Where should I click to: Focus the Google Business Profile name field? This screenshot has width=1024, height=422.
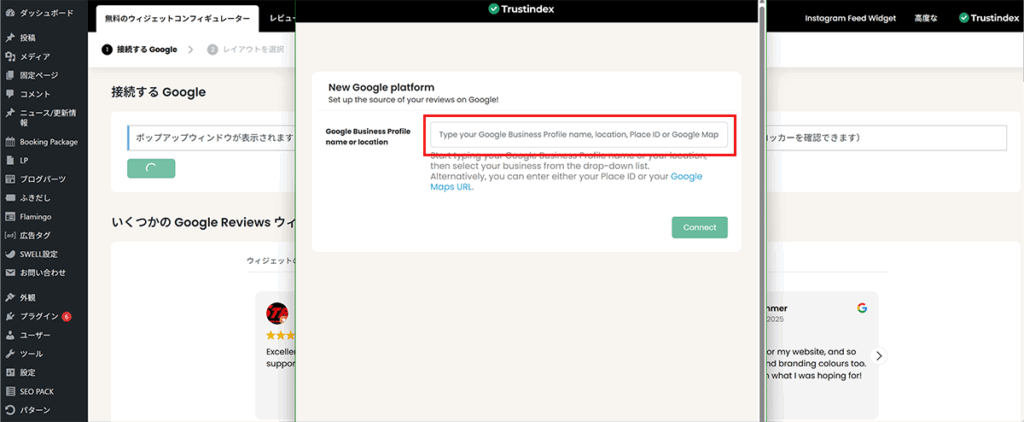(578, 135)
